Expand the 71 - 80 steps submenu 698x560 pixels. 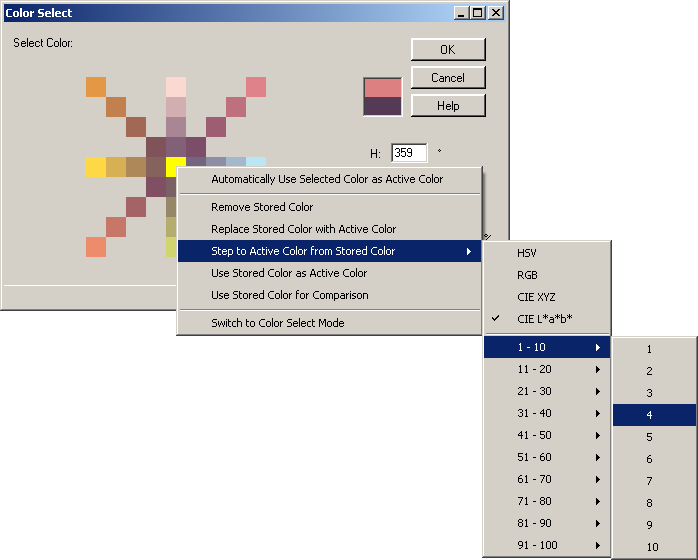(x=547, y=501)
